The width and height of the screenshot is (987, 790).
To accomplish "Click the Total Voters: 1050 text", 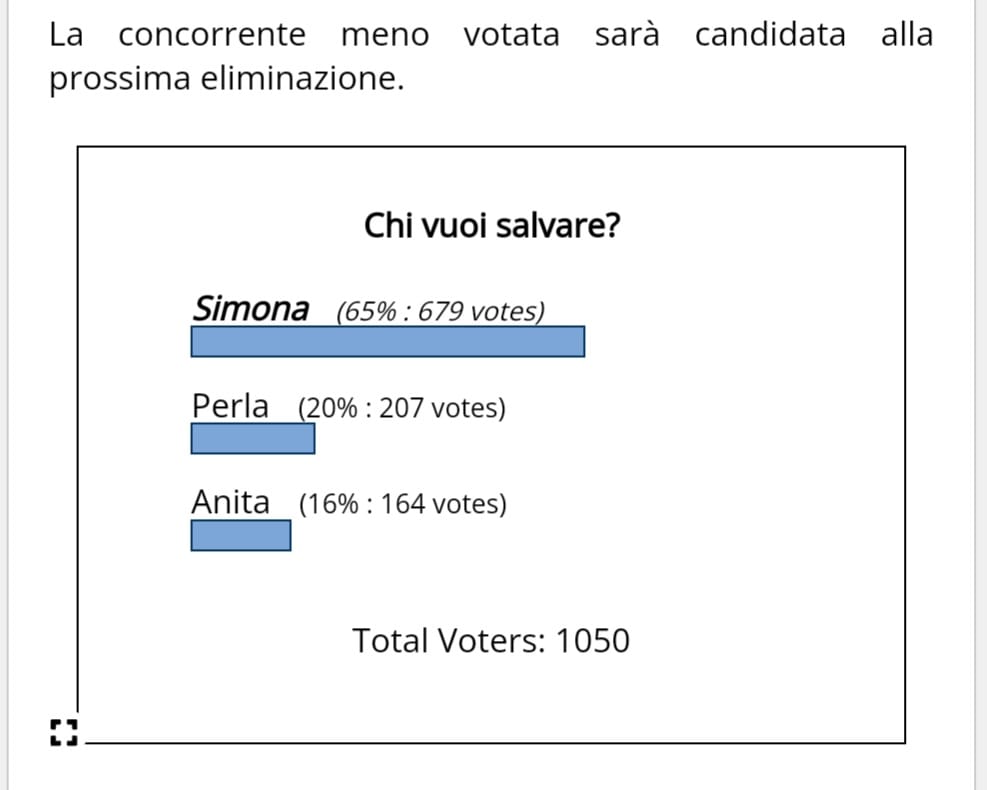I will pos(491,641).
